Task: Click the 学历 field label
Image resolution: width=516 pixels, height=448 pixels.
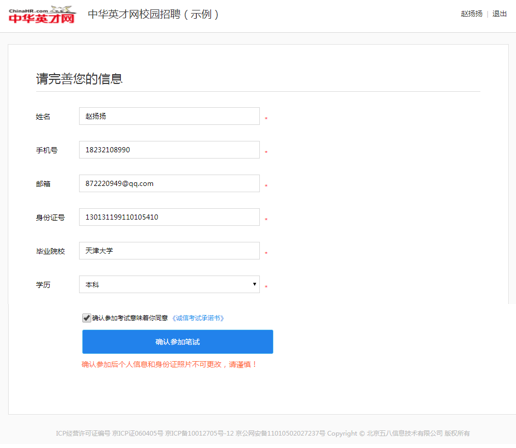Action: (43, 285)
